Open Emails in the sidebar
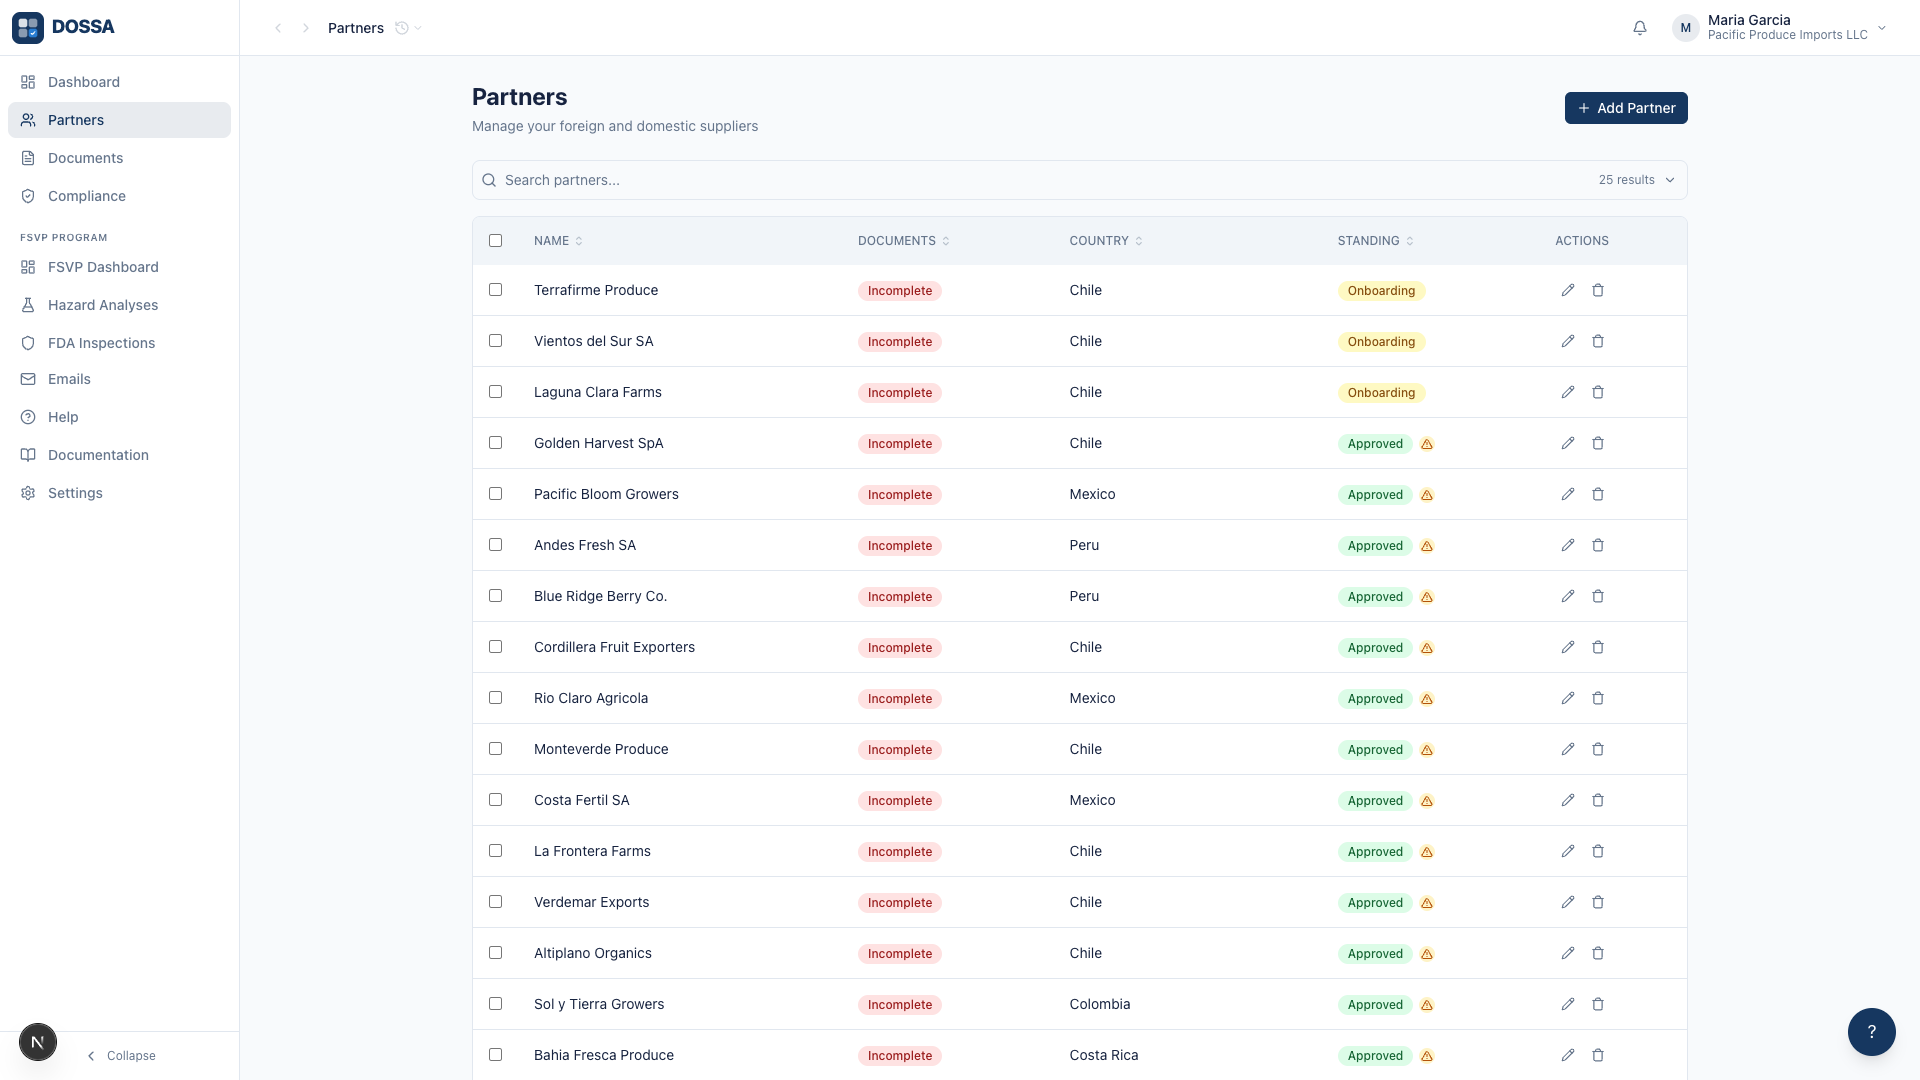The height and width of the screenshot is (1080, 1920). click(x=119, y=379)
